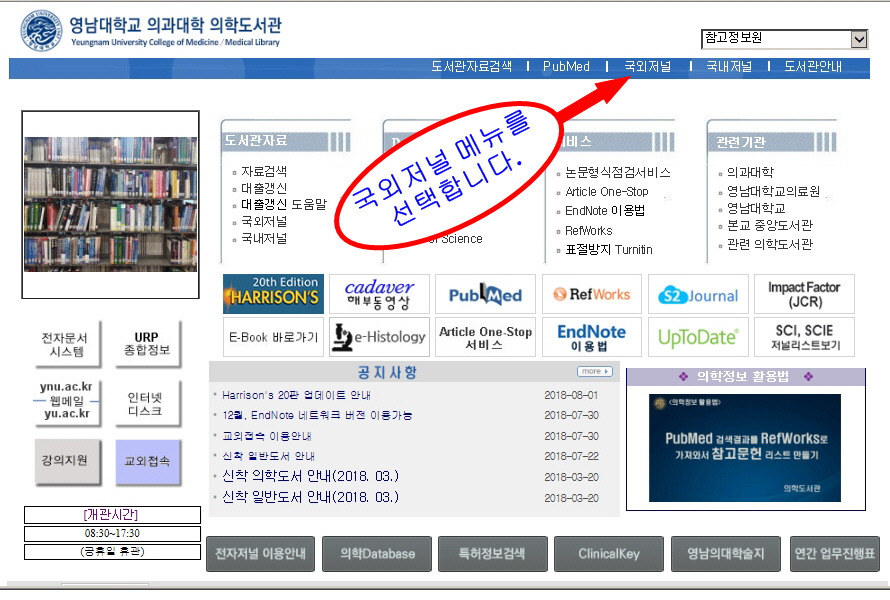Open PubMed in the top menu bar
Viewport: 890px width, 600px height.
566,66
